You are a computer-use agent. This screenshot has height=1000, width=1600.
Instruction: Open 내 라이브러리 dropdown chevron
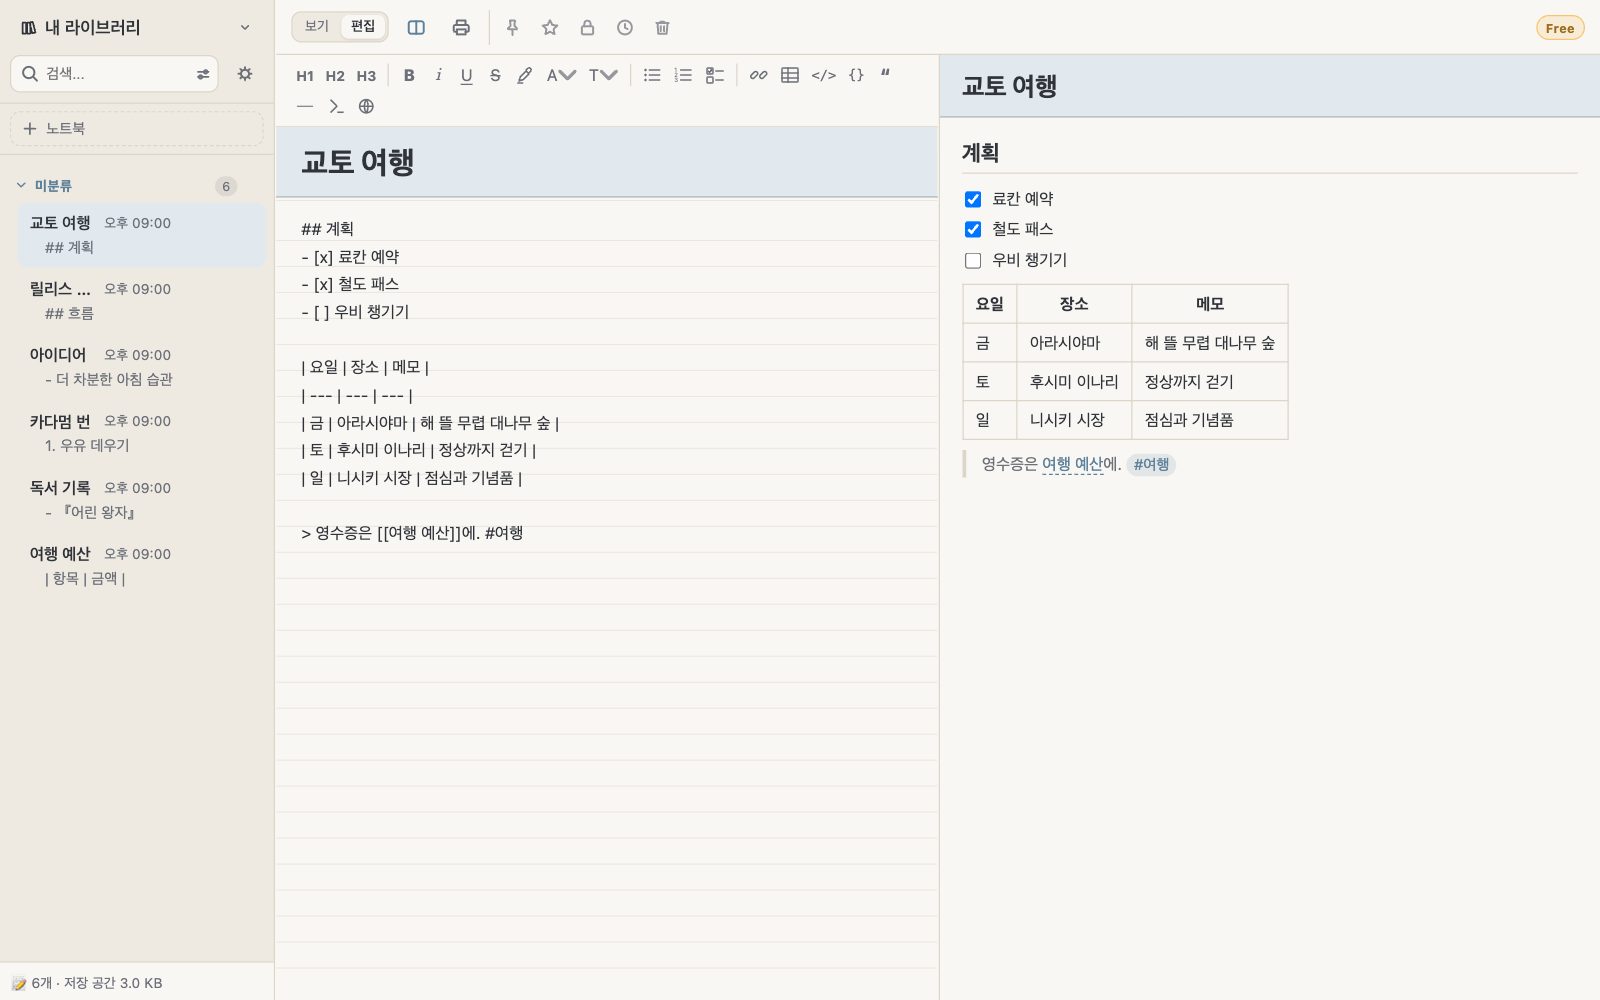point(245,28)
